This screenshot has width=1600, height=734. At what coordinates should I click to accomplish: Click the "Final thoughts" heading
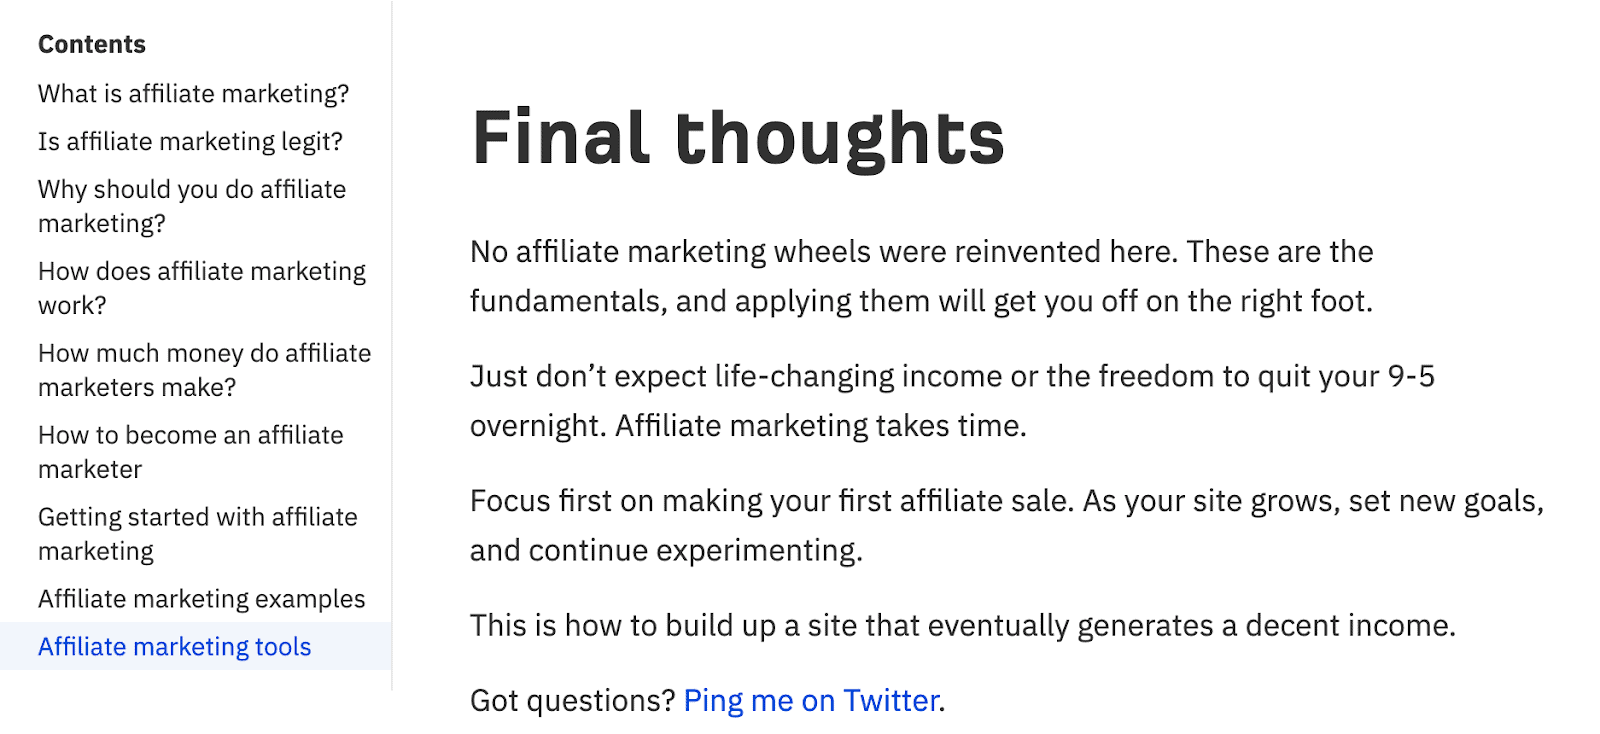pos(738,138)
